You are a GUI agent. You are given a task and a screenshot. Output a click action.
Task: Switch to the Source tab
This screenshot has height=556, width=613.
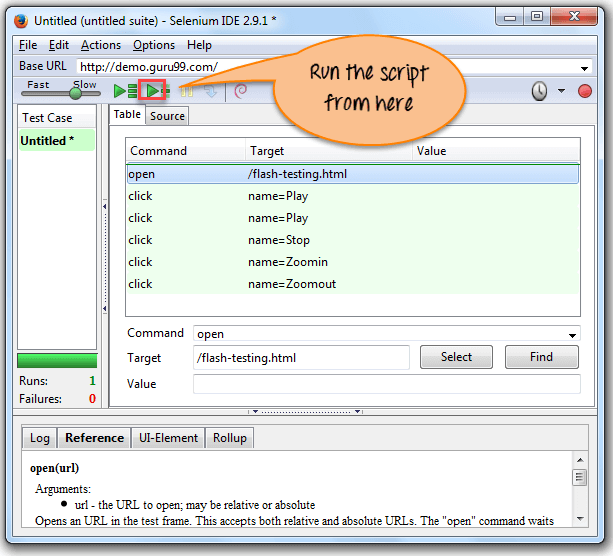pos(167,116)
